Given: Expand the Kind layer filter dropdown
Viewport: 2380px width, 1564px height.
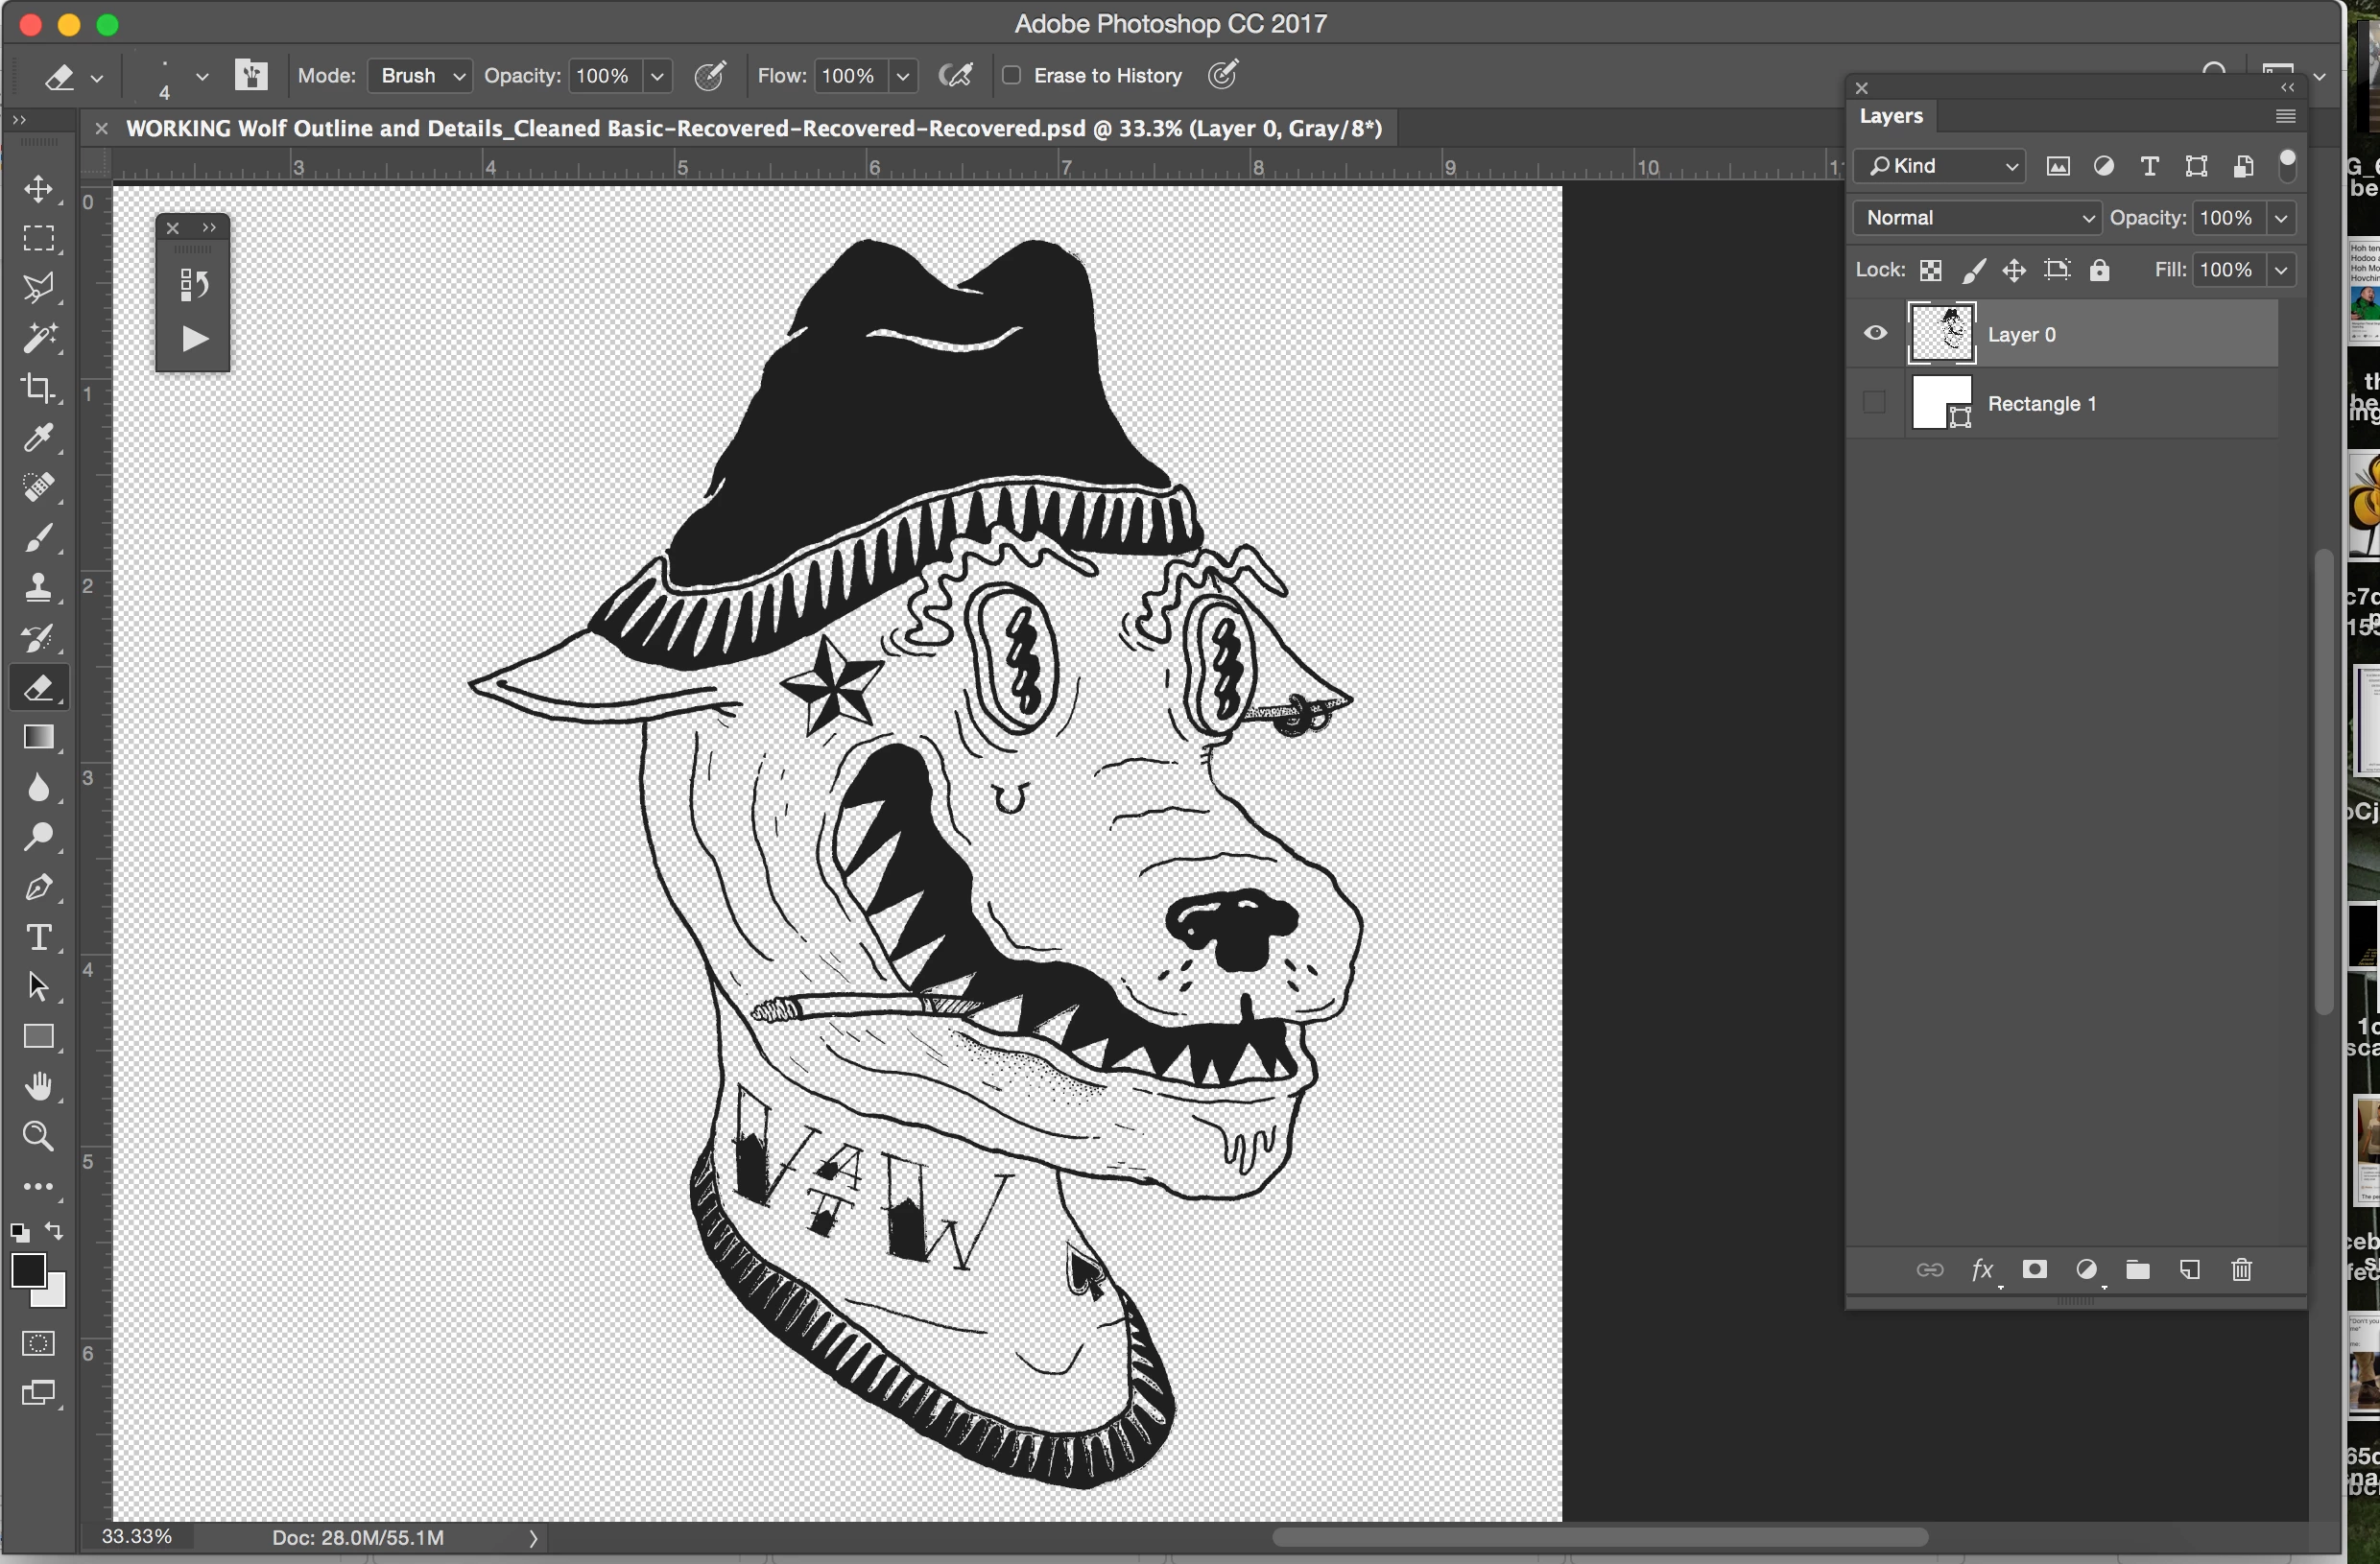Looking at the screenshot, I should [1940, 166].
